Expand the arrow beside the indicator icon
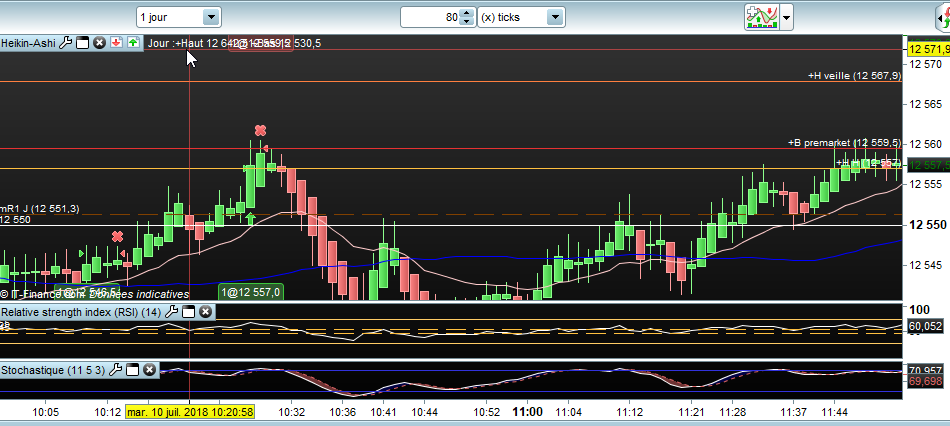The image size is (950, 426). point(786,18)
